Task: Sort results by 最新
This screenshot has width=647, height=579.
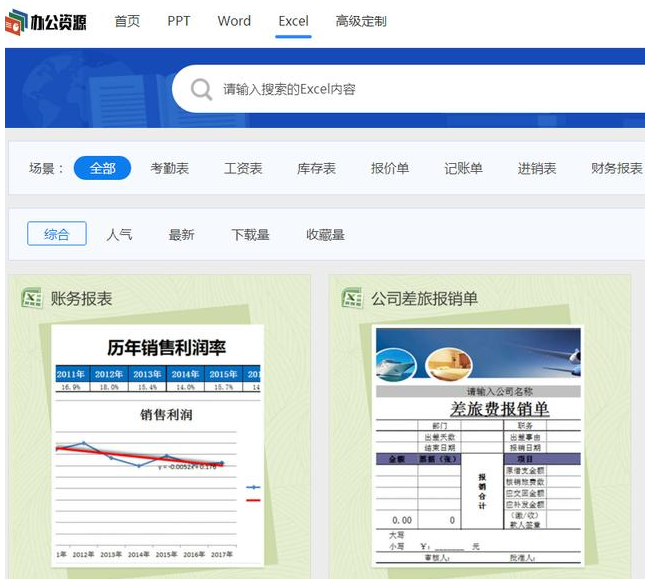Action: point(182,234)
